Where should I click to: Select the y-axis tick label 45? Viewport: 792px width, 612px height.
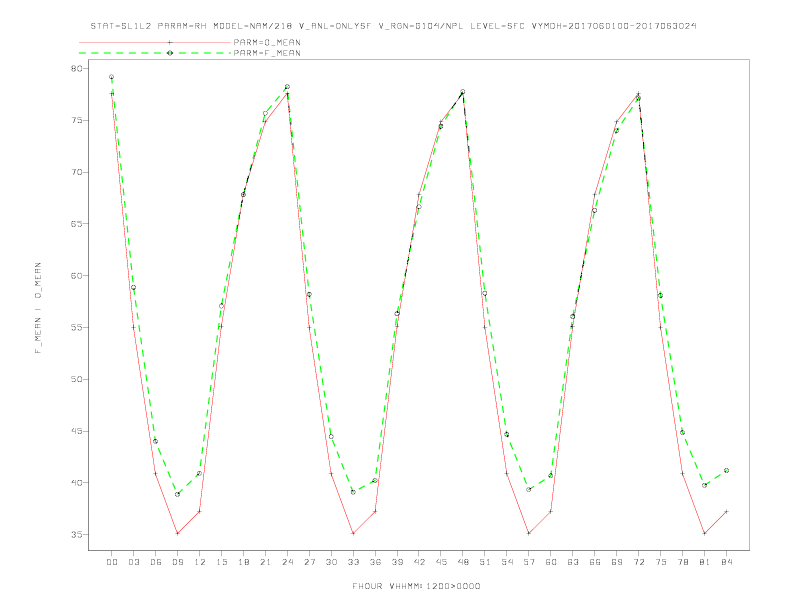pyautogui.click(x=77, y=431)
